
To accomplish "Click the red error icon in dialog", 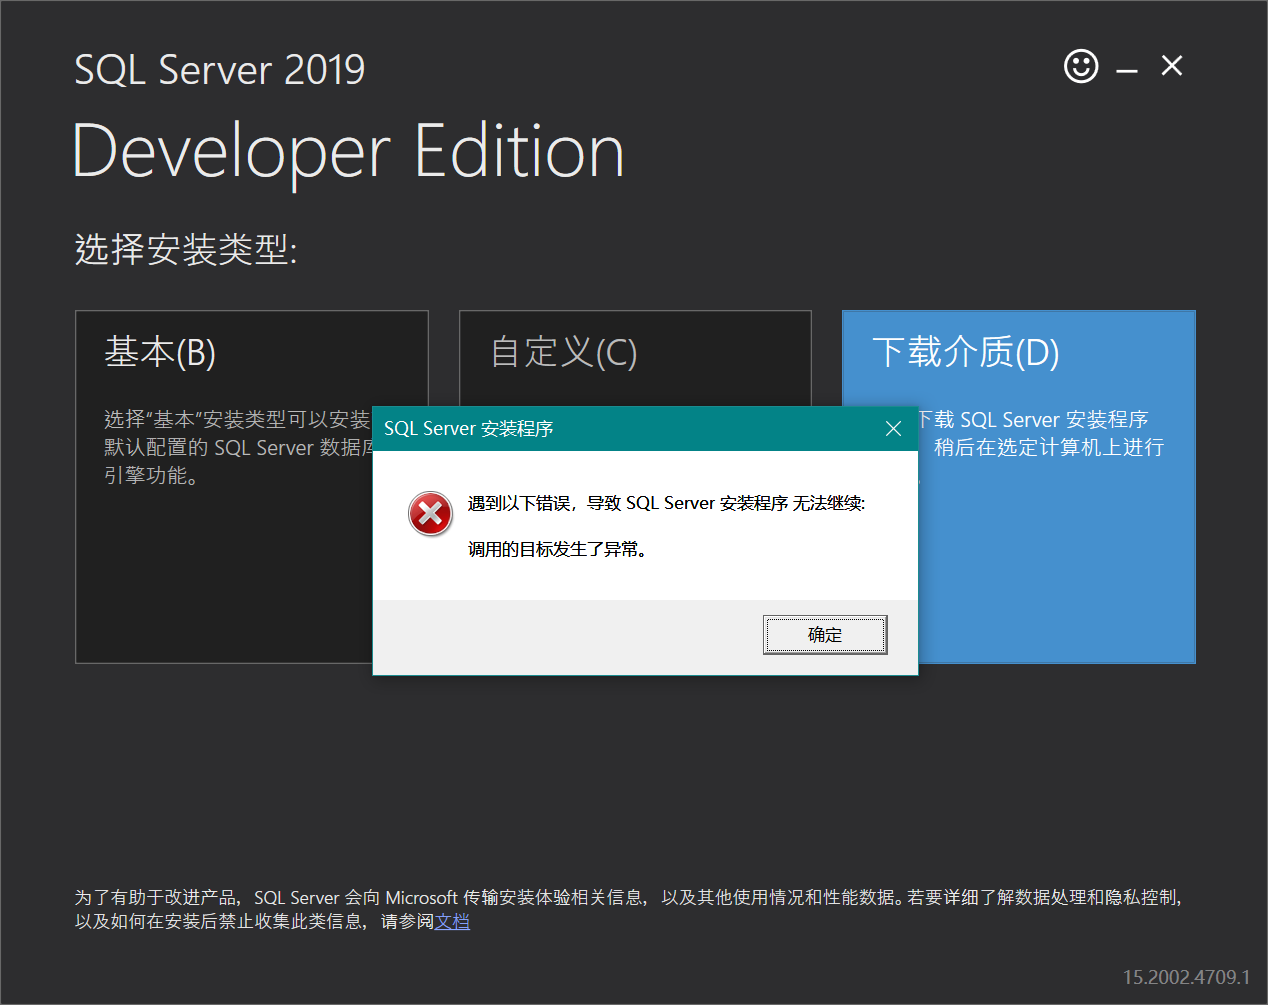I will 431,514.
